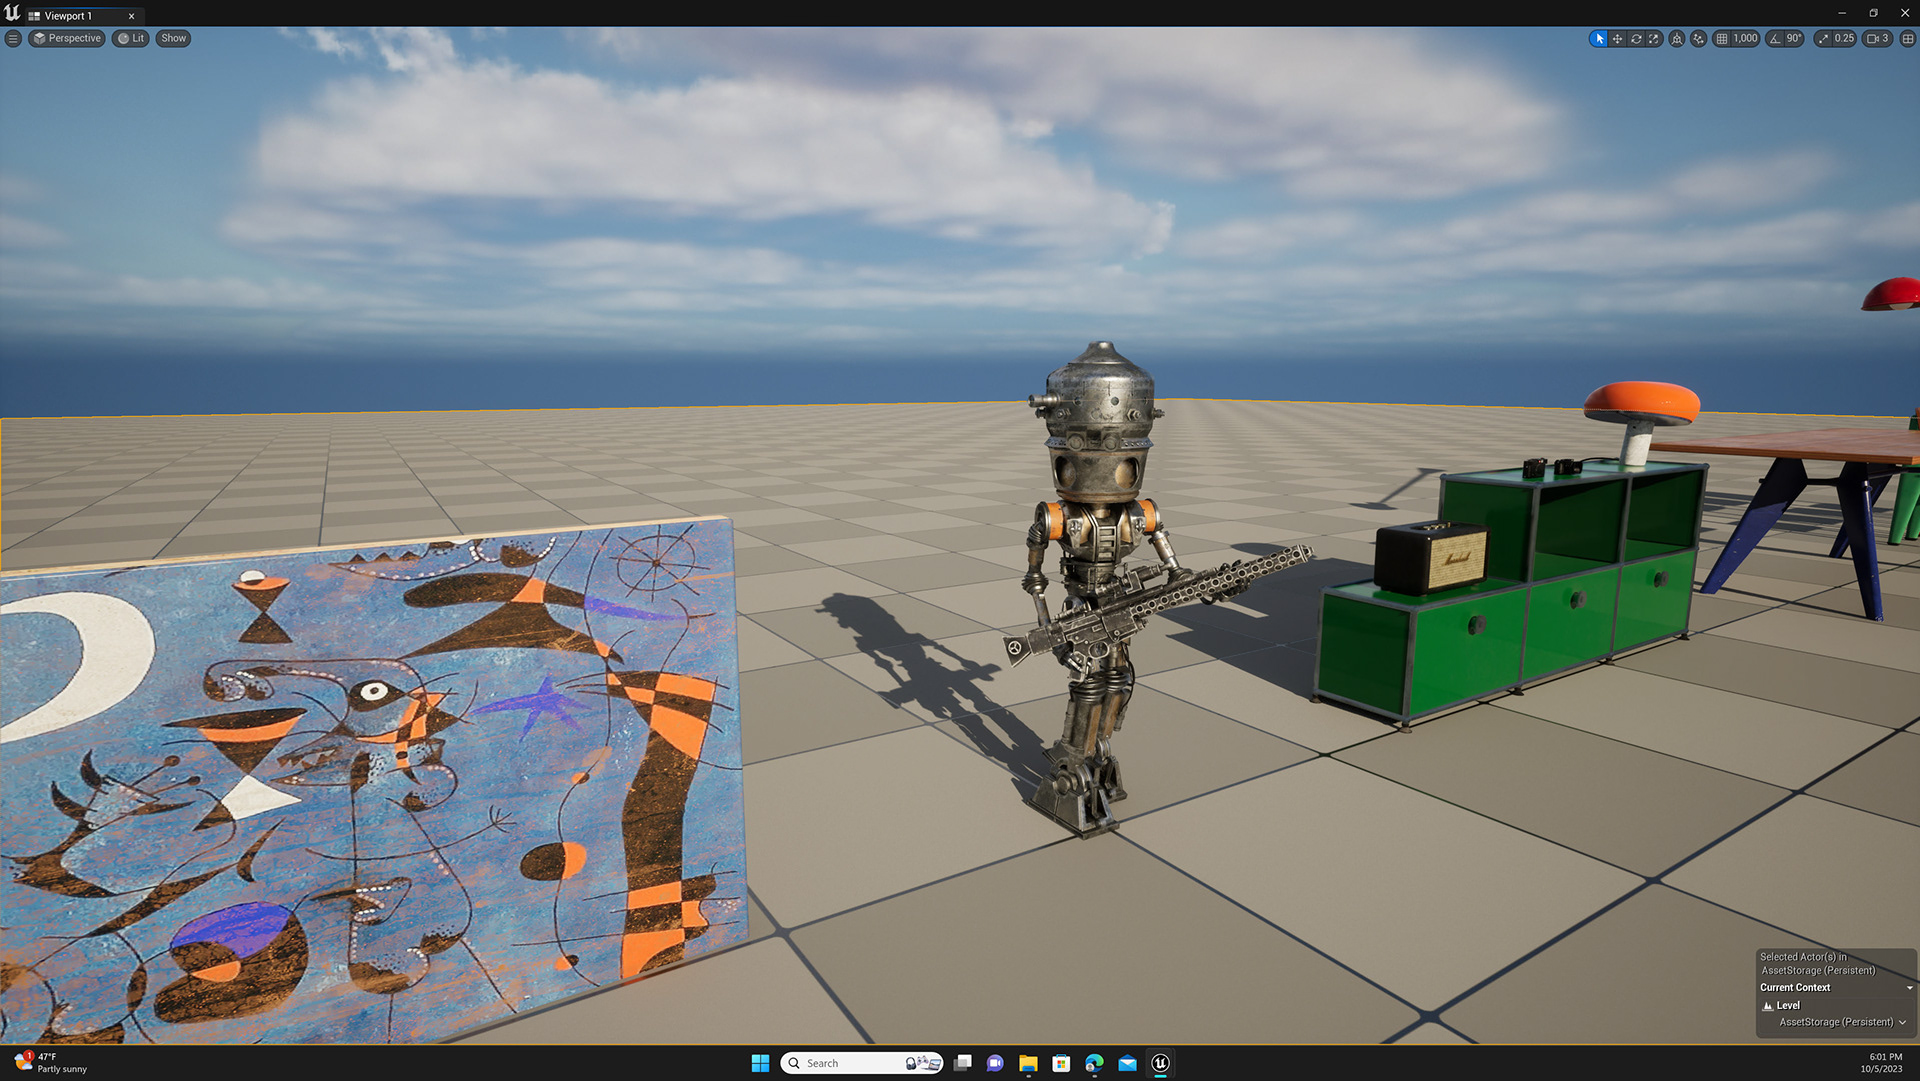The width and height of the screenshot is (1920, 1081).
Task: Open the Mail app from taskbar
Action: click(1127, 1063)
